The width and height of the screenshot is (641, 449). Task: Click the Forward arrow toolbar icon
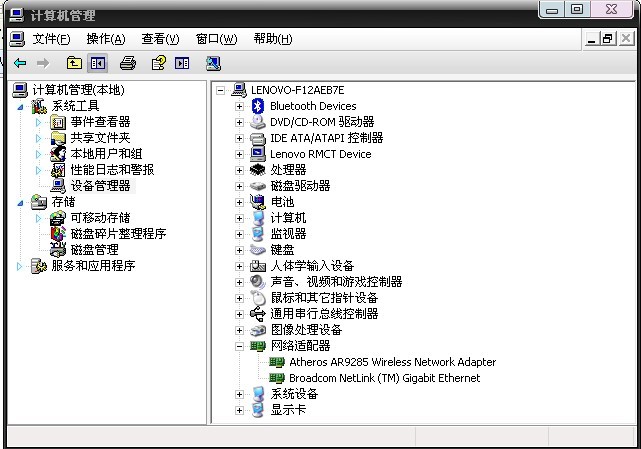click(x=43, y=63)
